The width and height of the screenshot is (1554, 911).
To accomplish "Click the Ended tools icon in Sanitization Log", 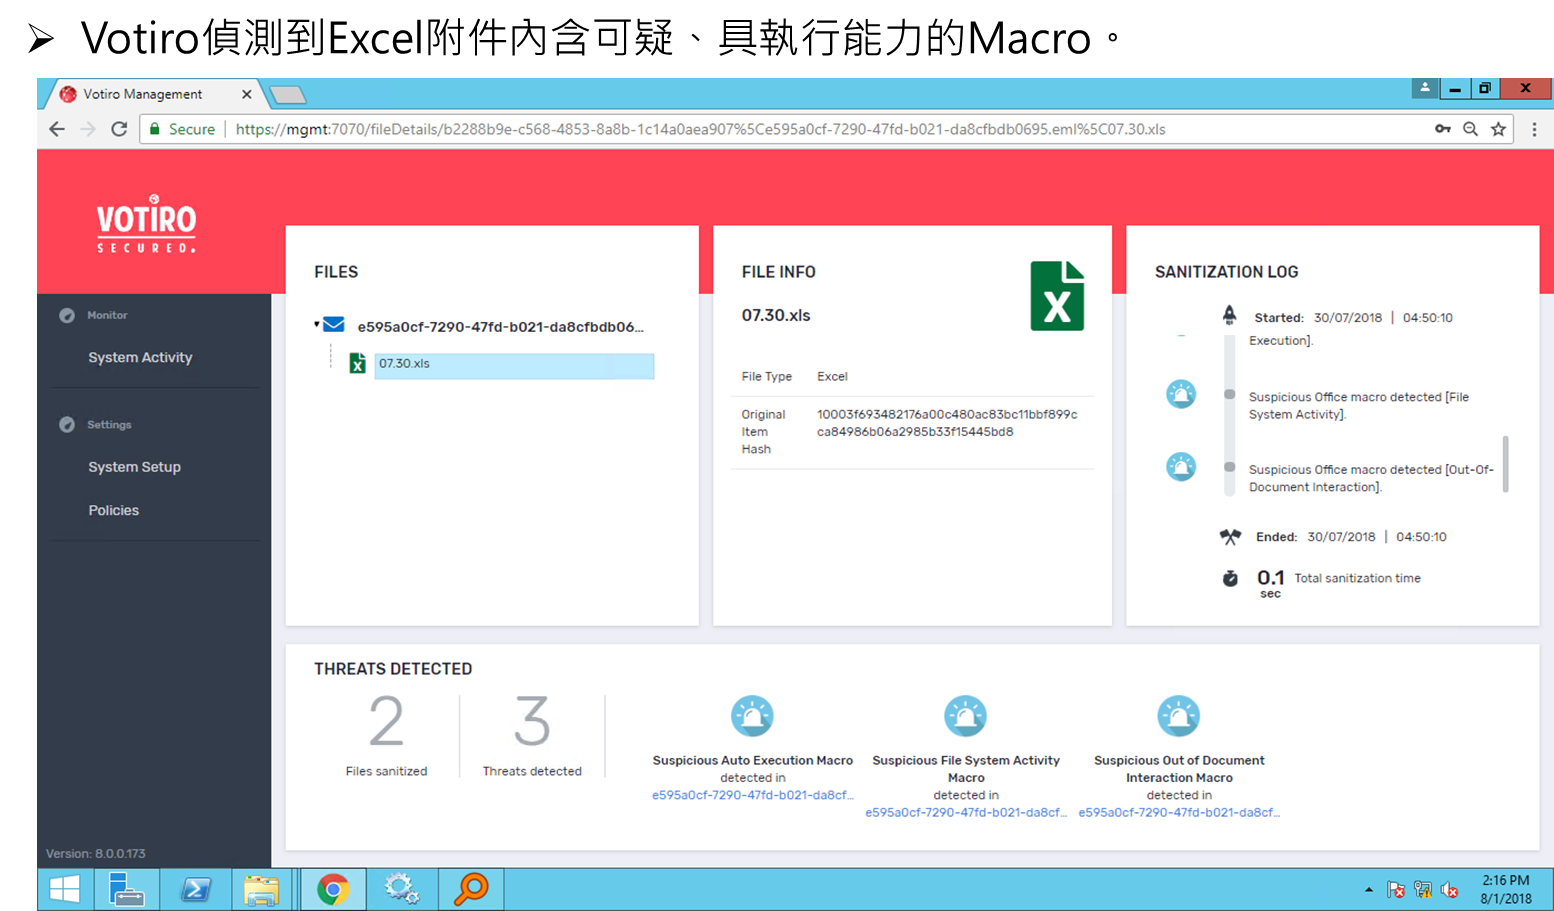I will 1230,537.
